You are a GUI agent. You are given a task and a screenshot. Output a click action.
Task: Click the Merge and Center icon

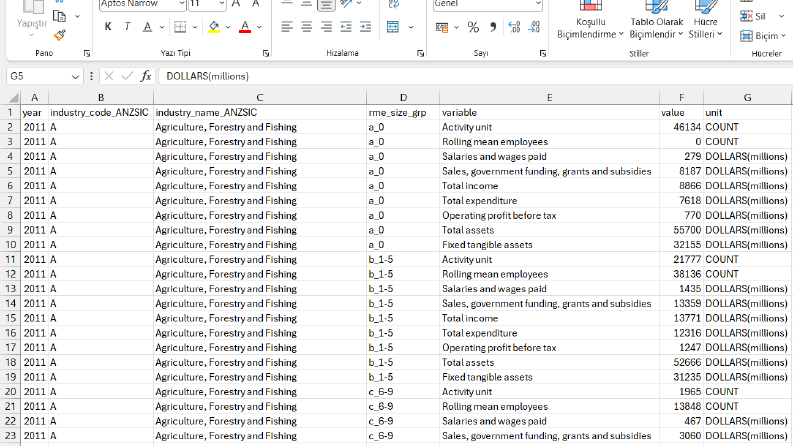tap(393, 27)
